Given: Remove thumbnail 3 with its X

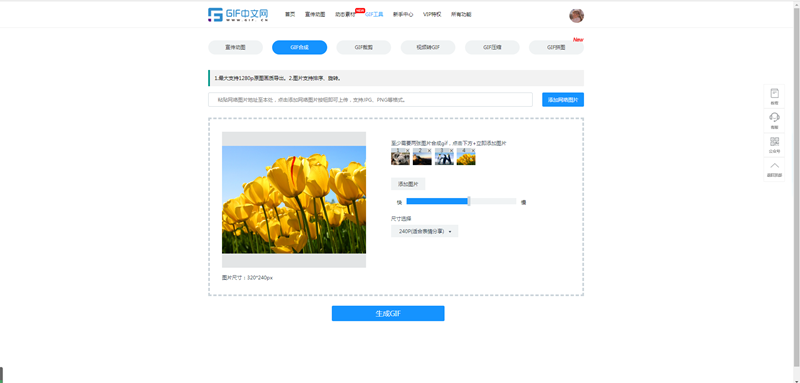Looking at the screenshot, I should click(452, 150).
